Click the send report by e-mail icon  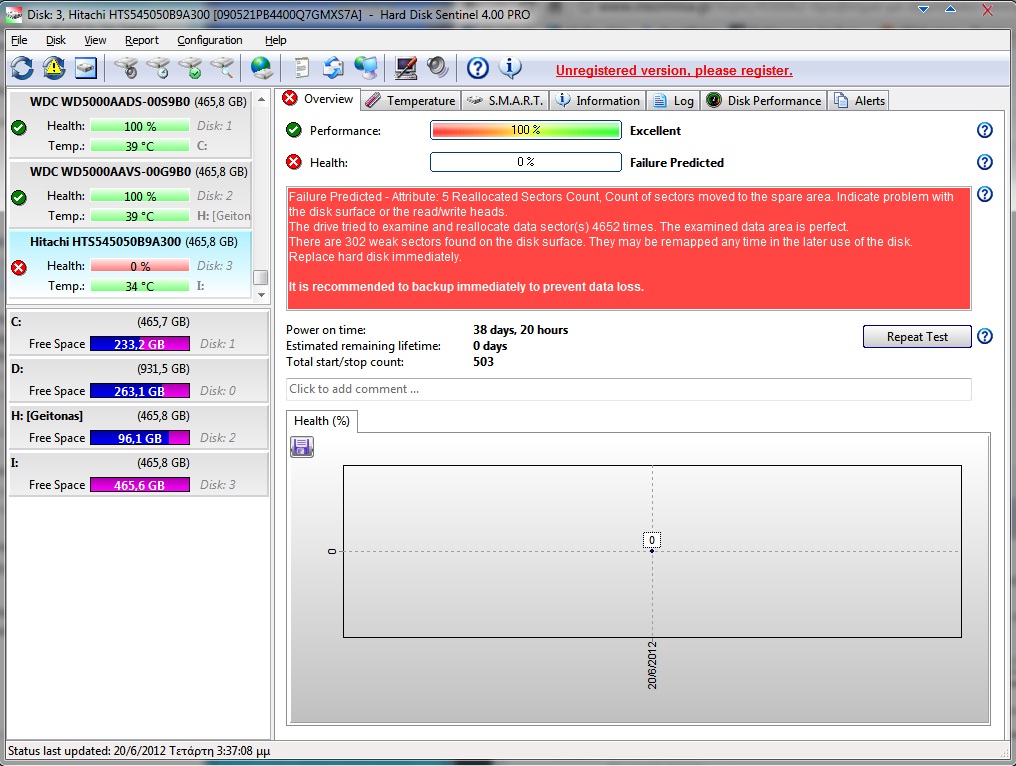click(x=334, y=67)
